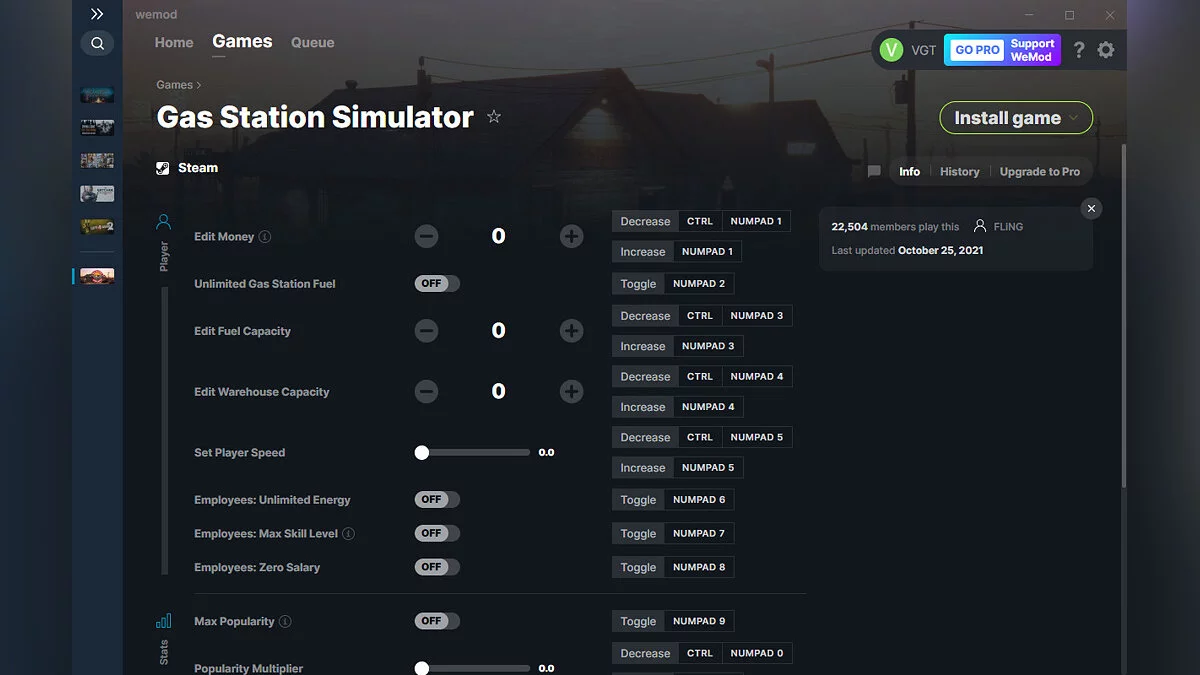
Task: Open the VGT user avatar
Action: click(x=891, y=50)
